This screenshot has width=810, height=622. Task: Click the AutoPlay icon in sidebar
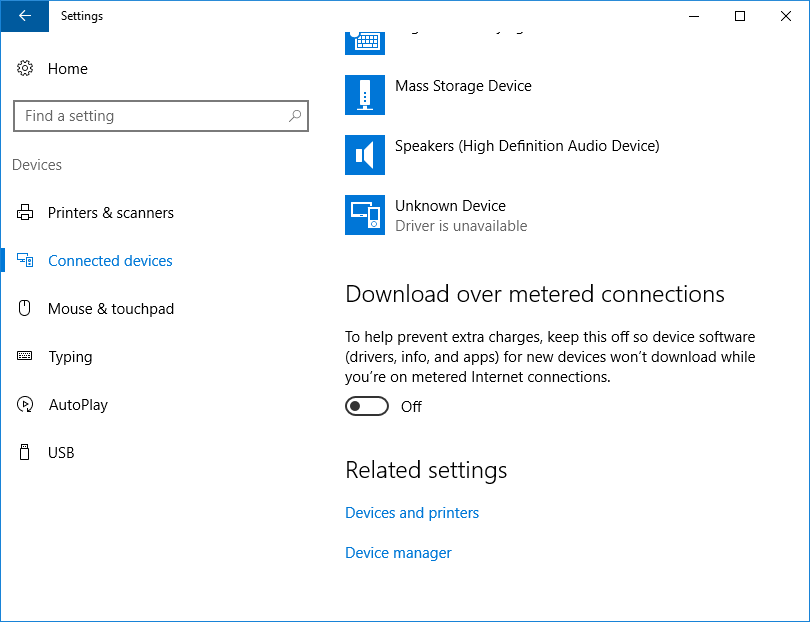pos(25,405)
